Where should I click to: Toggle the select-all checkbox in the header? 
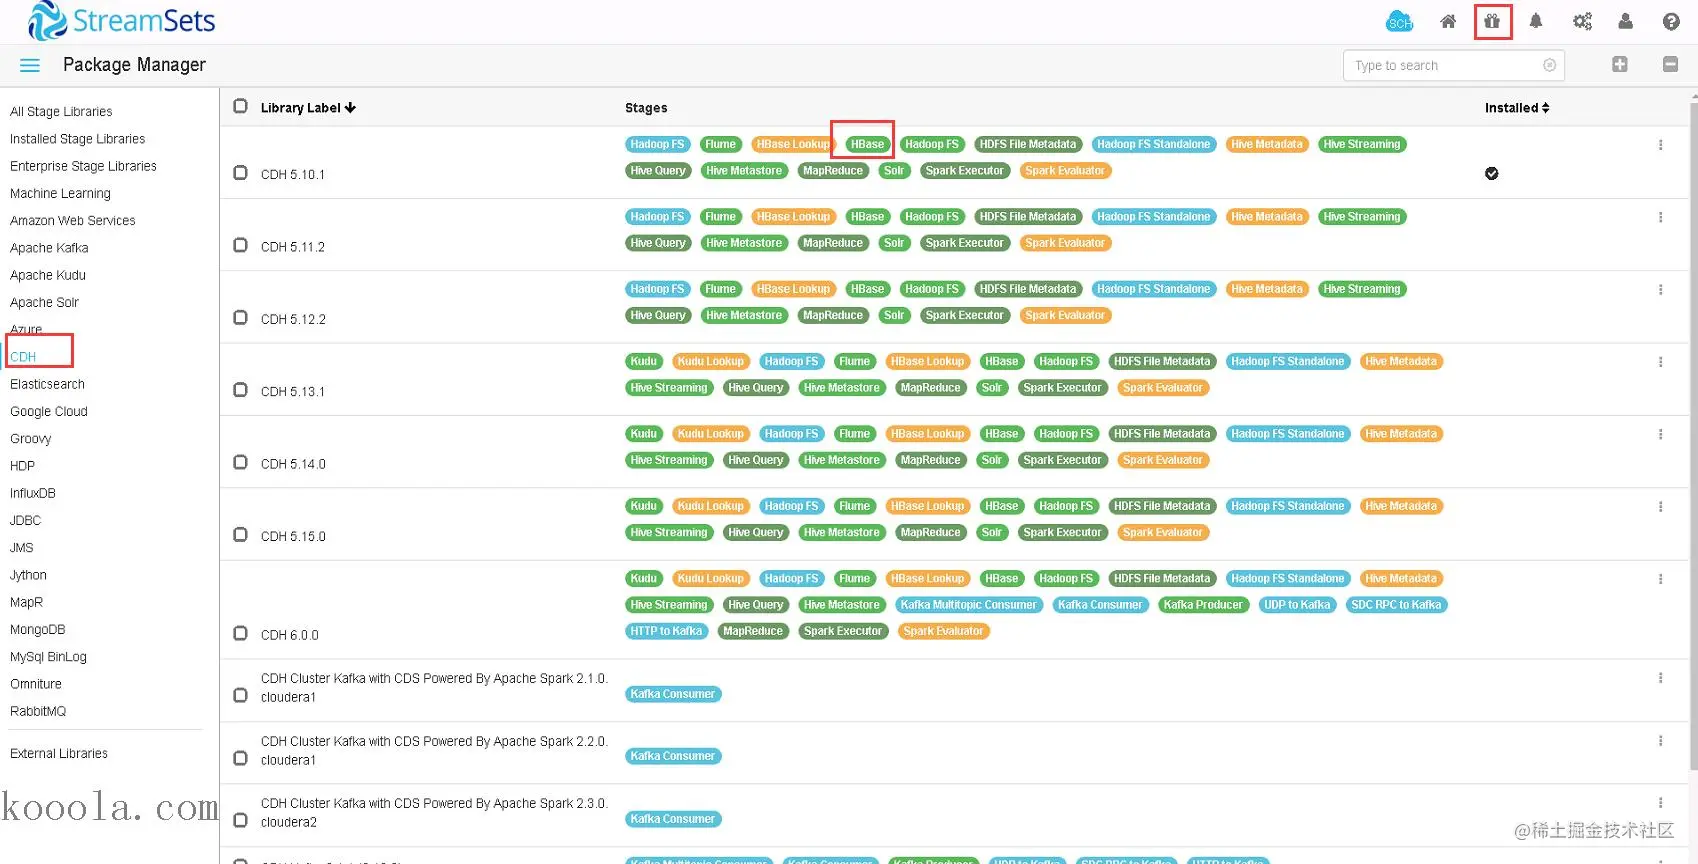(x=240, y=106)
